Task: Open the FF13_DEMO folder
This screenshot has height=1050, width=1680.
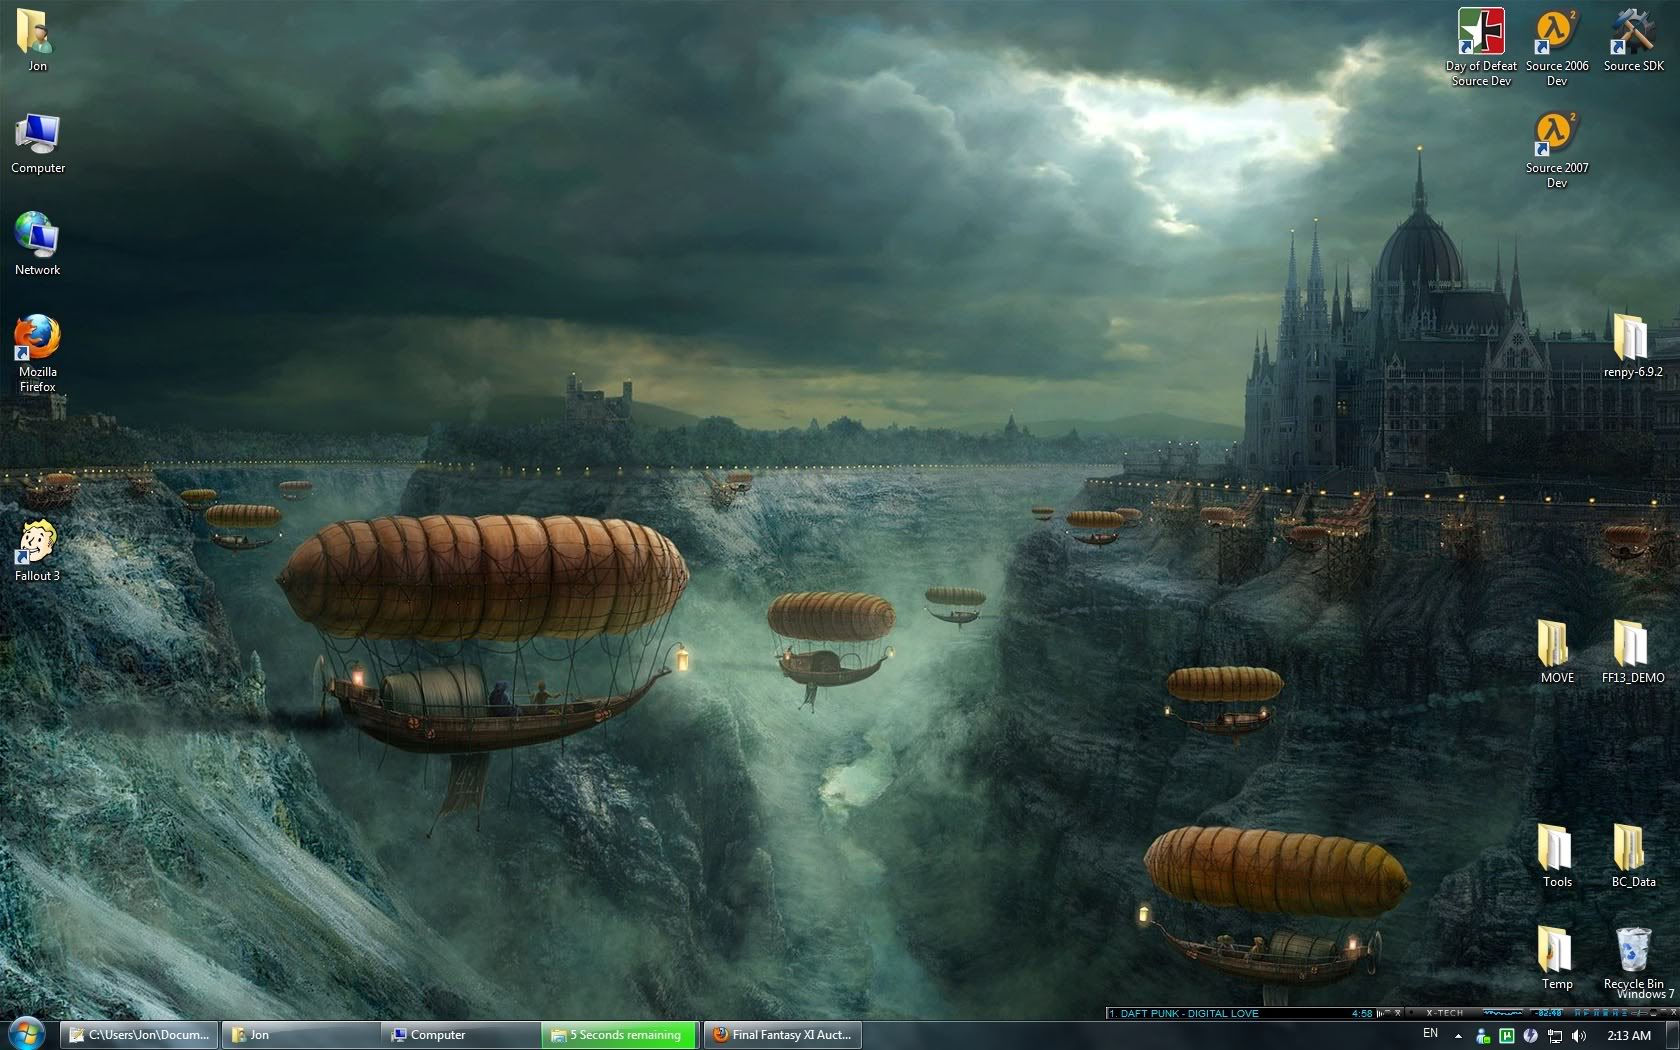Action: point(1633,646)
